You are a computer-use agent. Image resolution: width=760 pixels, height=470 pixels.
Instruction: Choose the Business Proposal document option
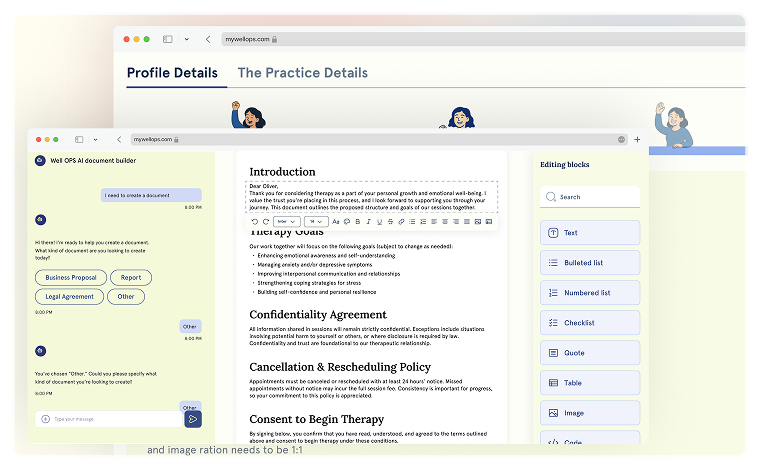(x=70, y=277)
